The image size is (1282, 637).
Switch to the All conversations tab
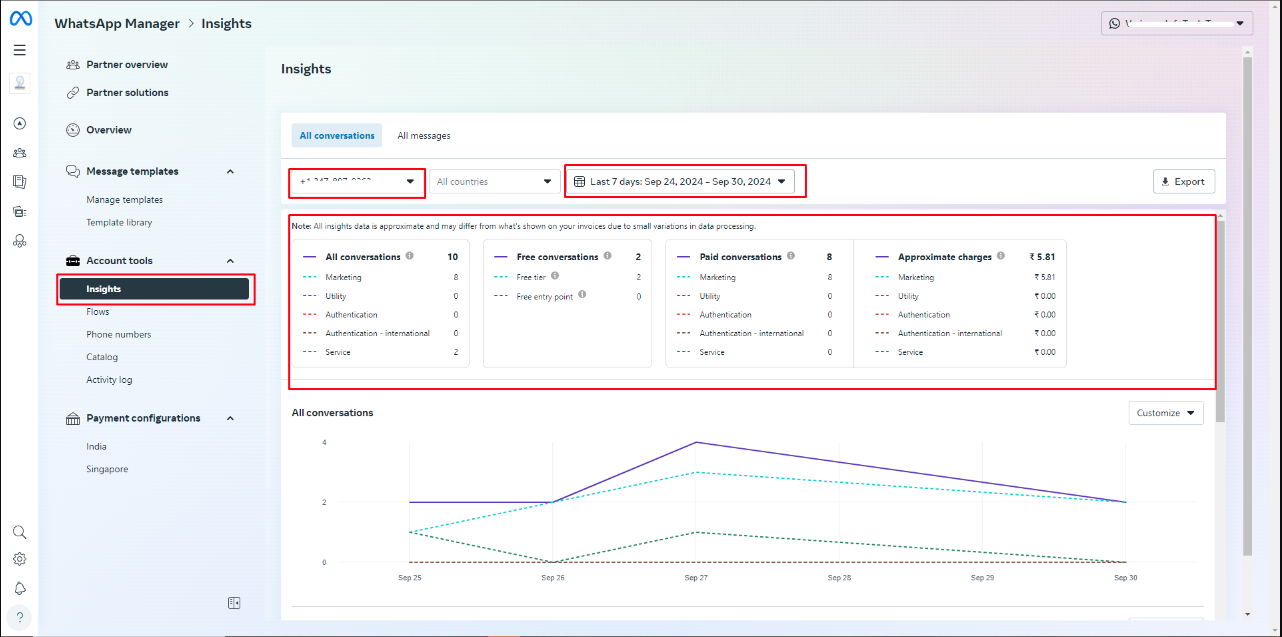click(337, 136)
